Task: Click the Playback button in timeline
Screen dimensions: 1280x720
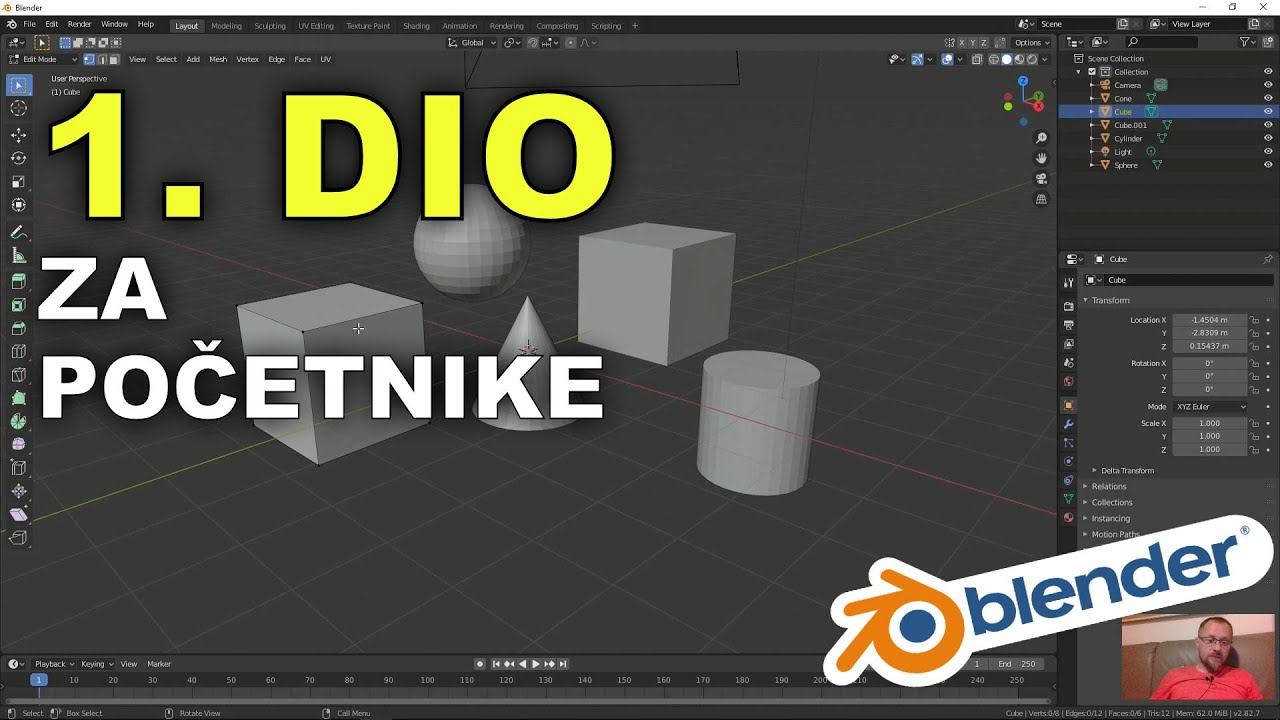Action: pos(54,664)
